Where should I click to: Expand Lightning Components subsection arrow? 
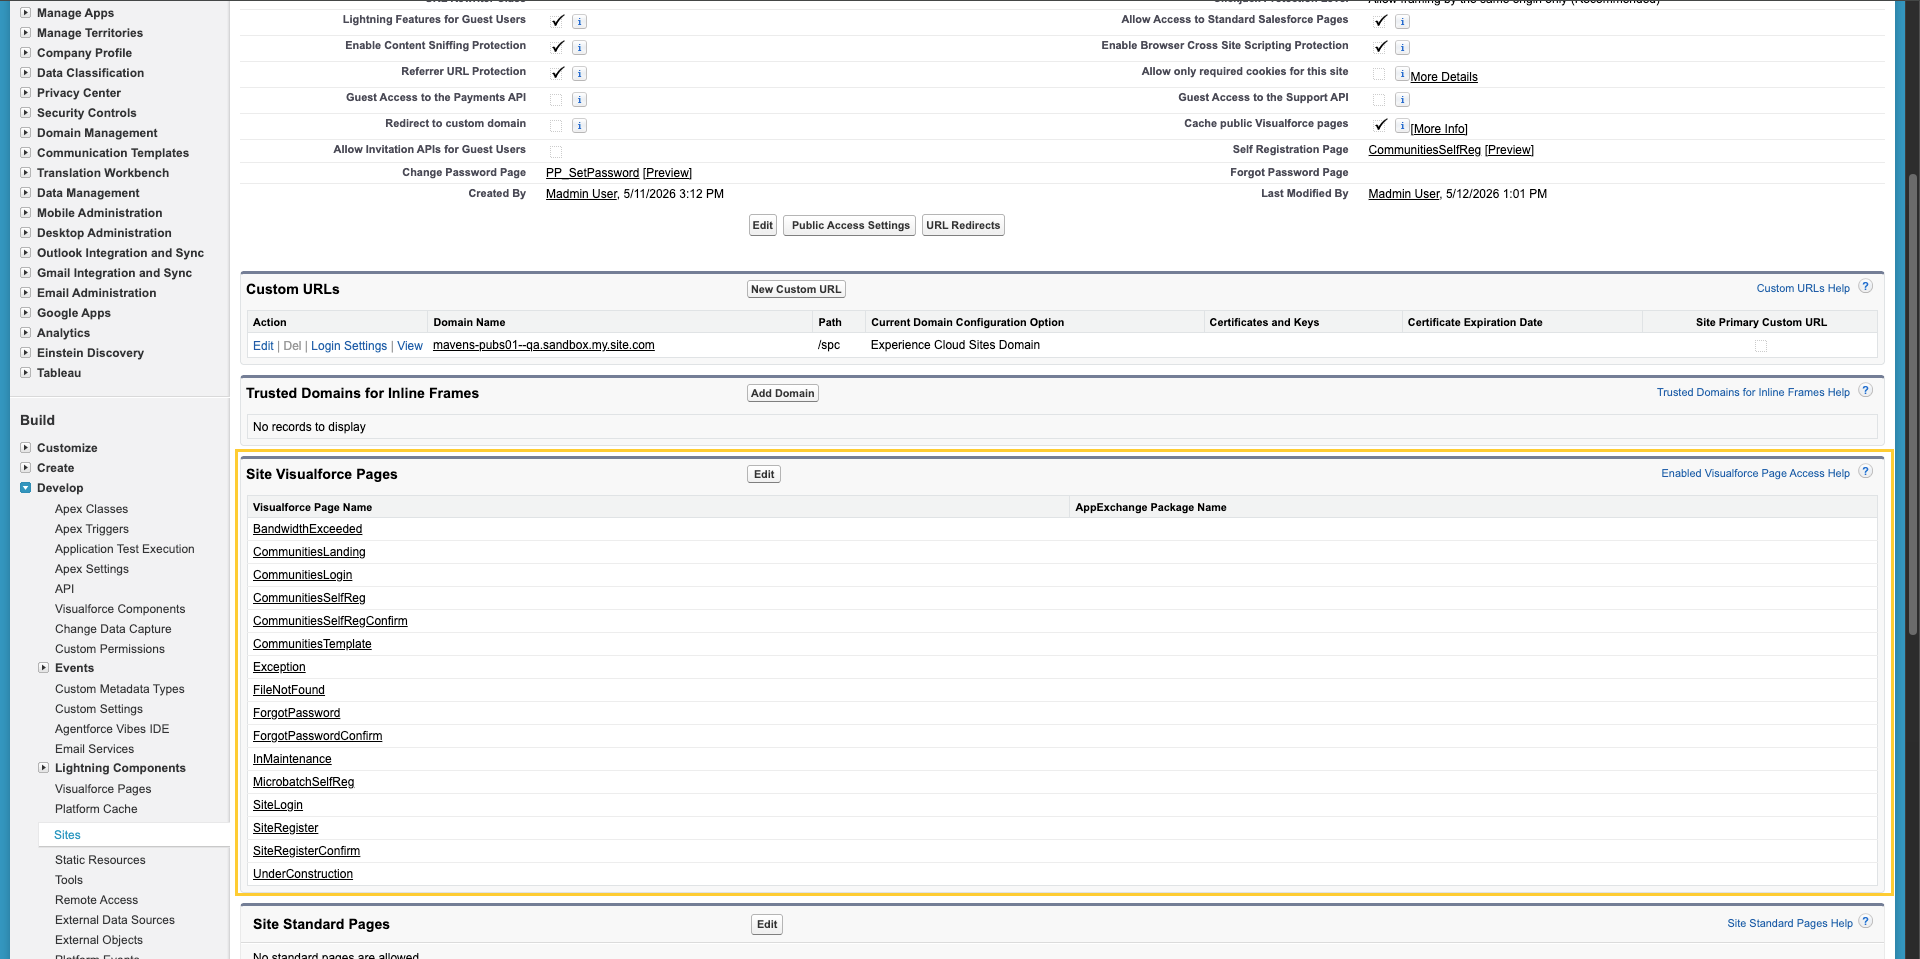[44, 768]
